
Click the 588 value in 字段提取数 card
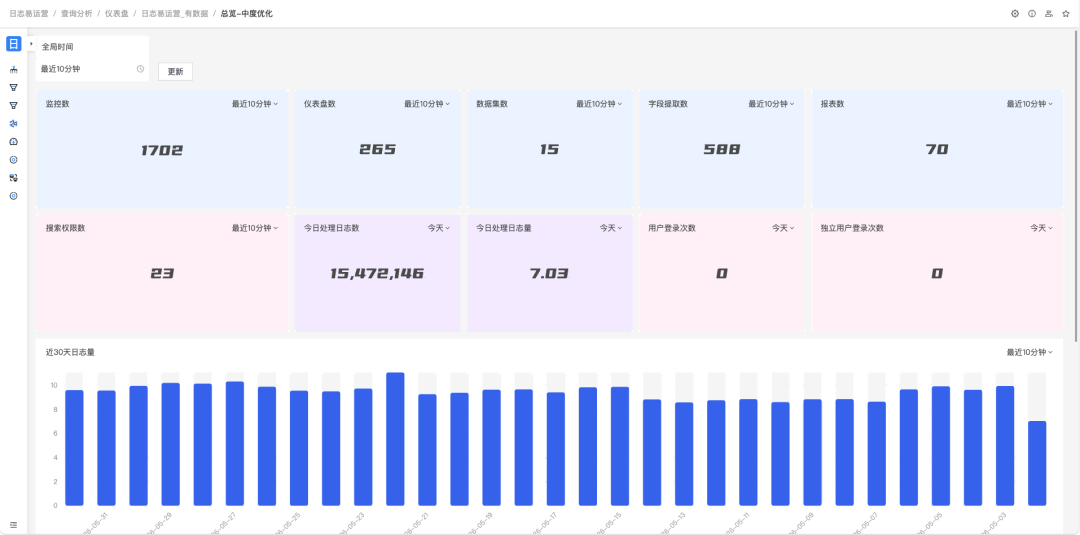pos(722,149)
